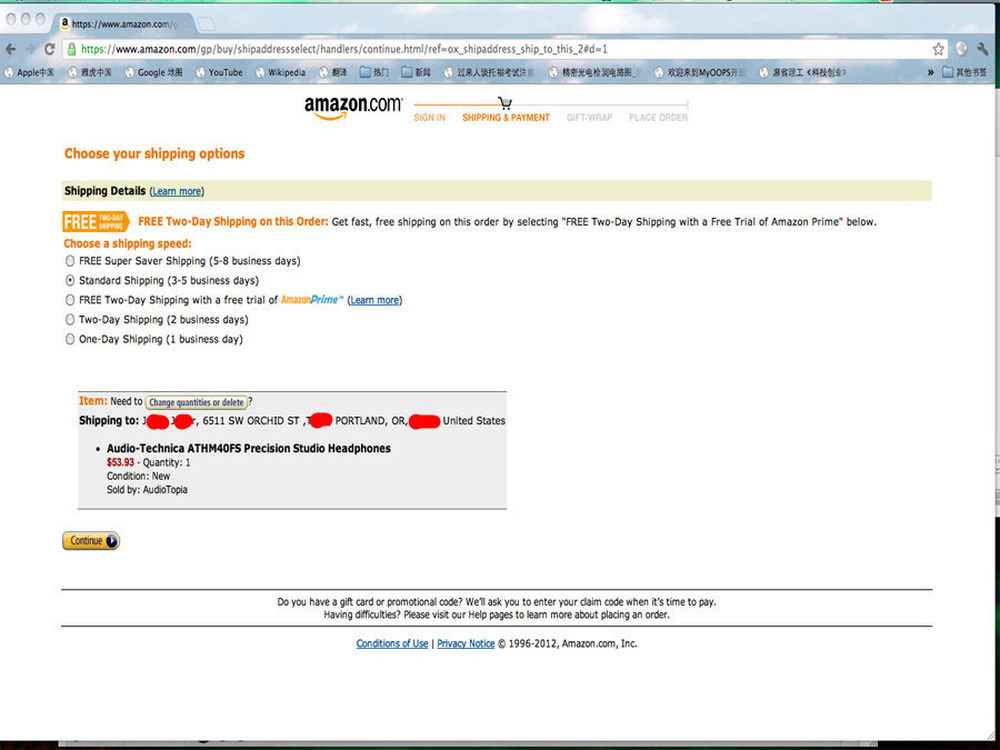This screenshot has height=750, width=1000.
Task: Open the 其他书签 bookmarks folder
Action: pos(964,73)
